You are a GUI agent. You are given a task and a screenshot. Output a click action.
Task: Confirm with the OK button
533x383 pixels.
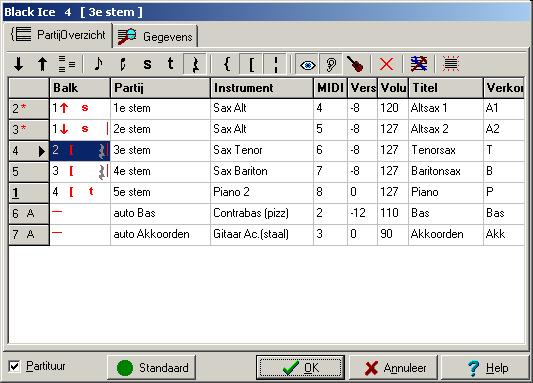click(x=300, y=367)
